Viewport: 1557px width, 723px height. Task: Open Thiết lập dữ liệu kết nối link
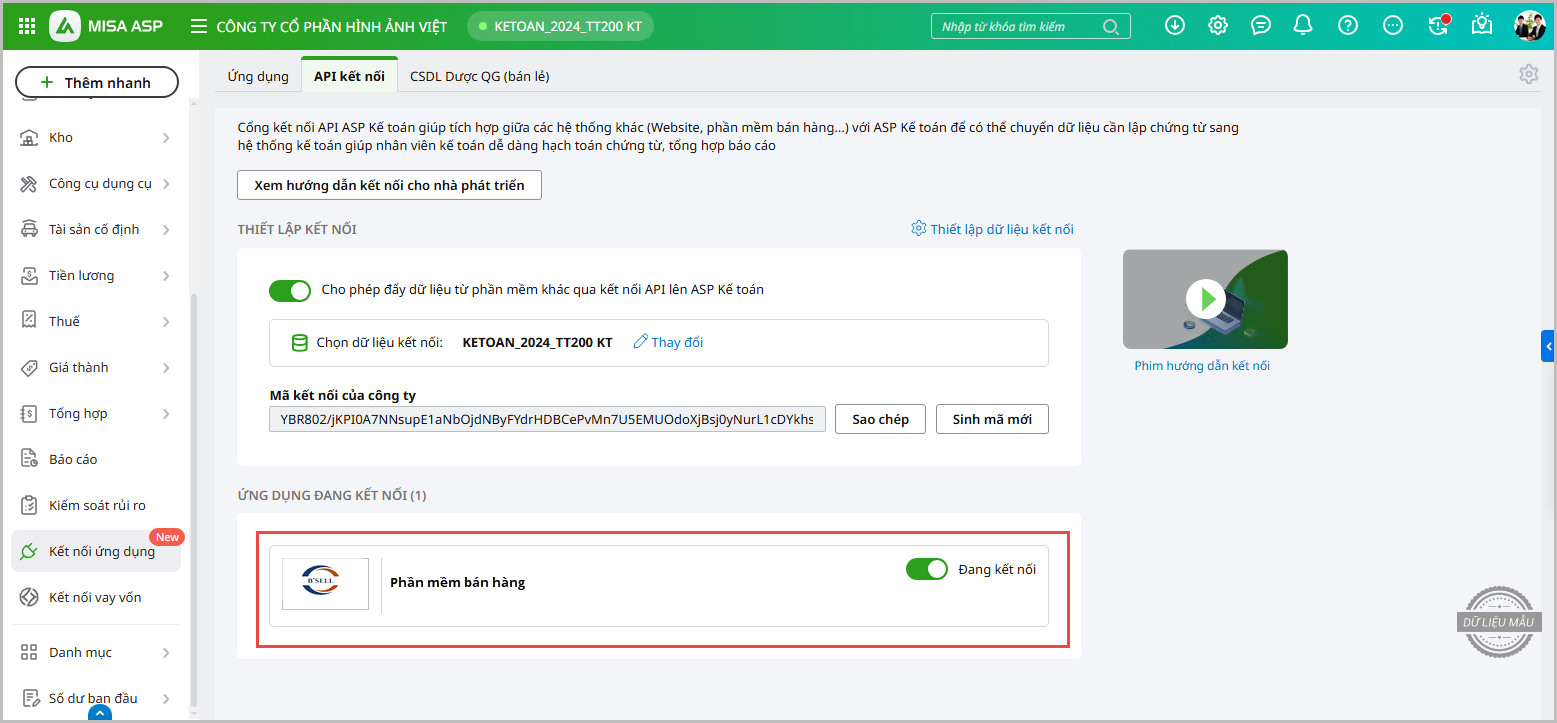(992, 229)
